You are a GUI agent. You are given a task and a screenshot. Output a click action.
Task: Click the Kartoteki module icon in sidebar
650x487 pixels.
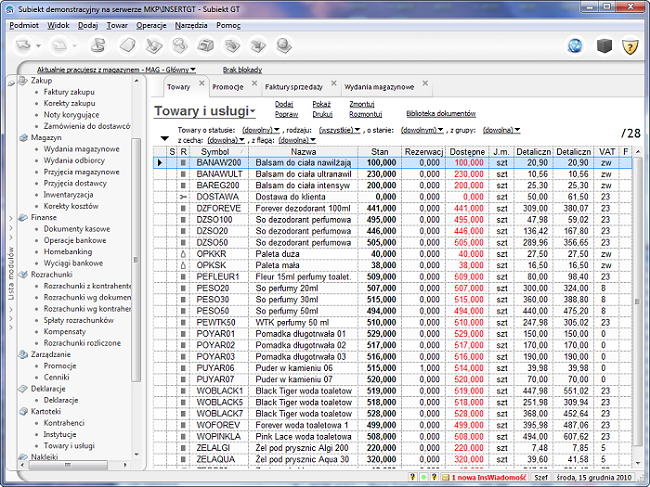click(x=25, y=411)
